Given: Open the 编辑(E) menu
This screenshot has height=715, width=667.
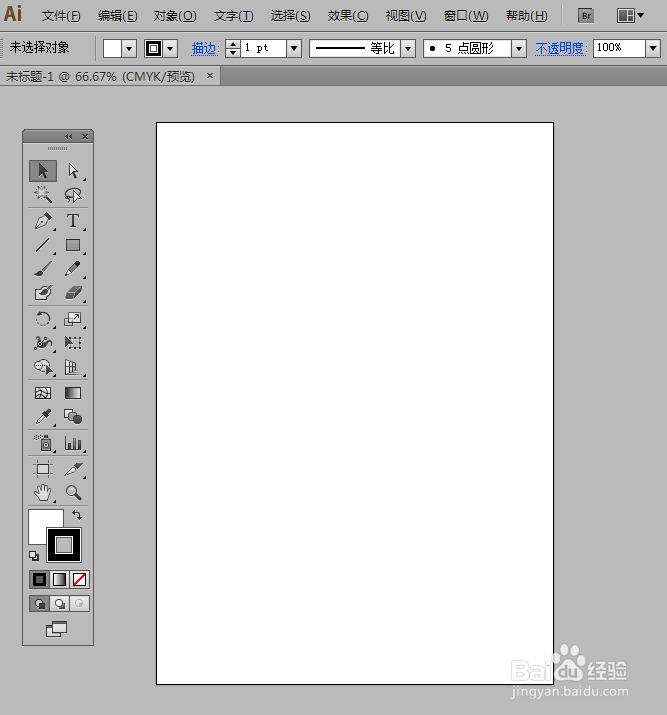Looking at the screenshot, I should 117,16.
